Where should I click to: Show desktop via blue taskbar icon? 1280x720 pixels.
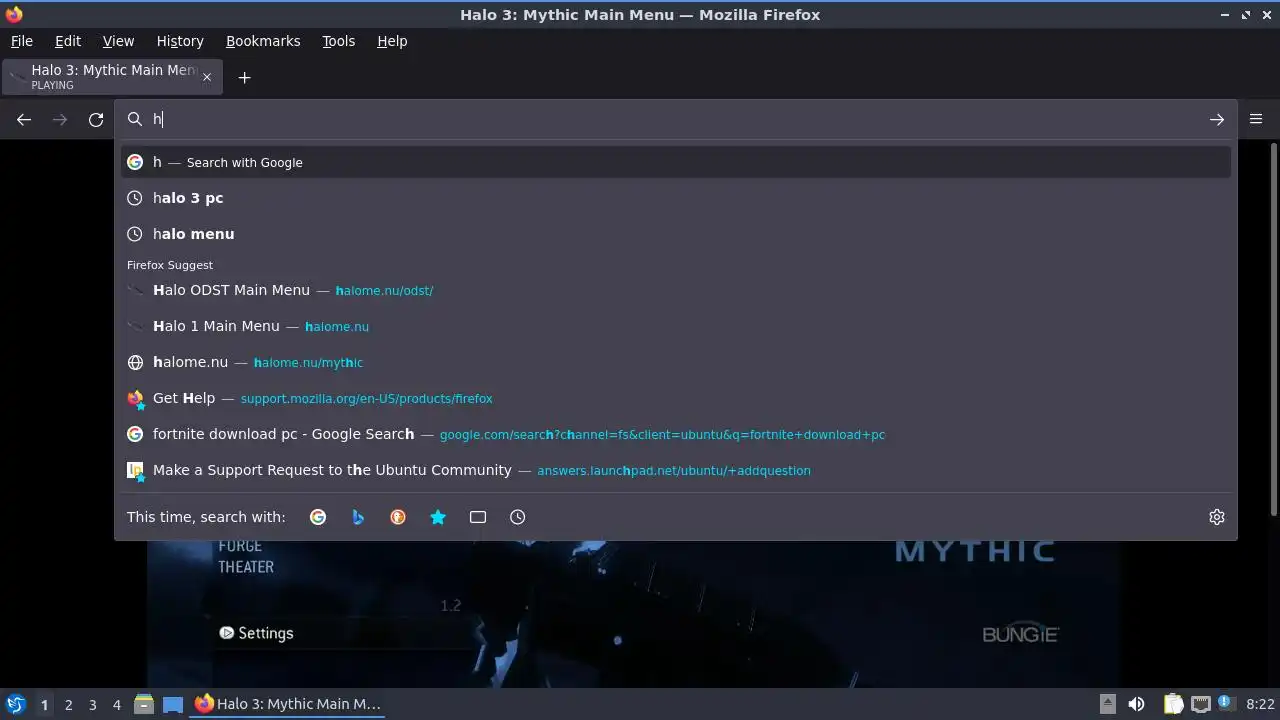click(172, 704)
